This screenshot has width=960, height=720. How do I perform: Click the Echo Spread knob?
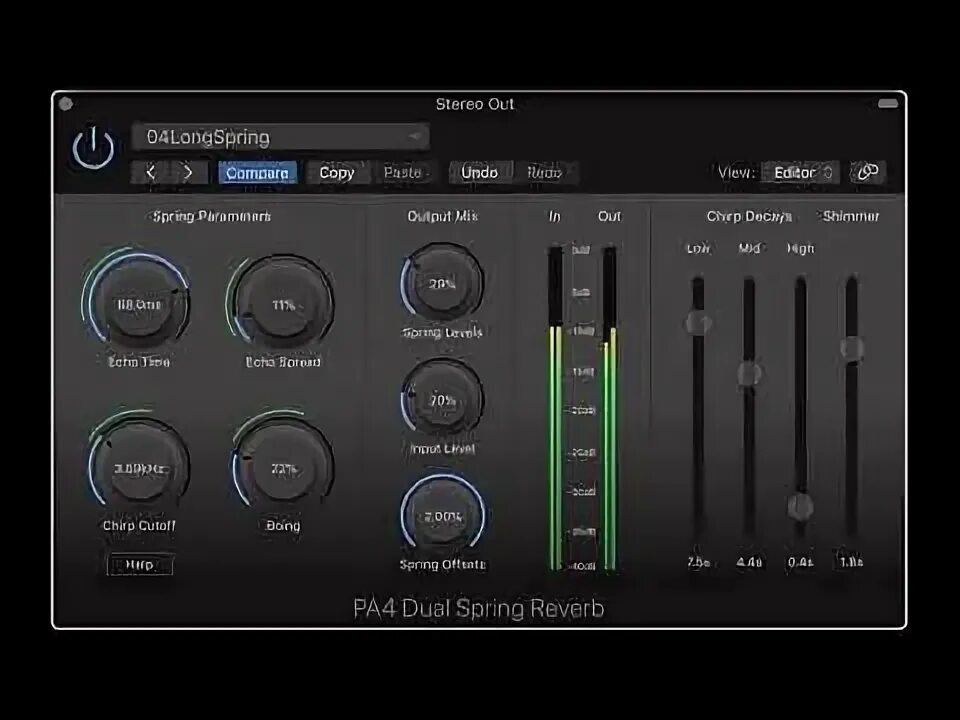click(x=283, y=304)
